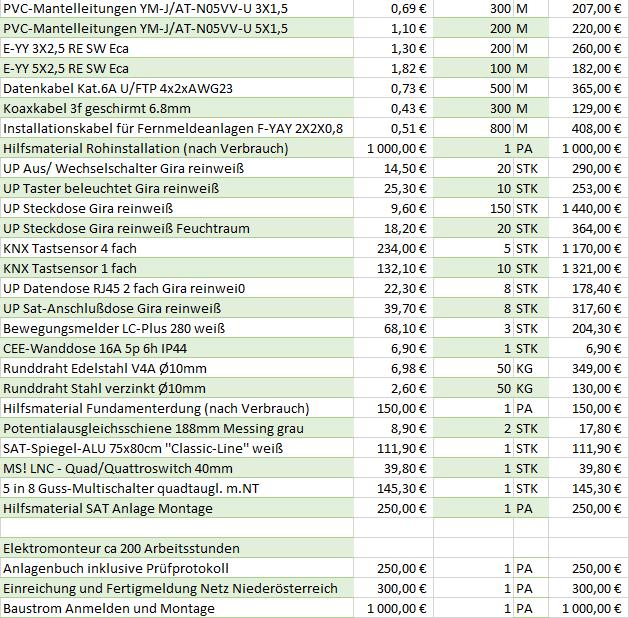629x618 pixels.
Task: Click total '1 440,00 €'
Action: click(x=592, y=209)
